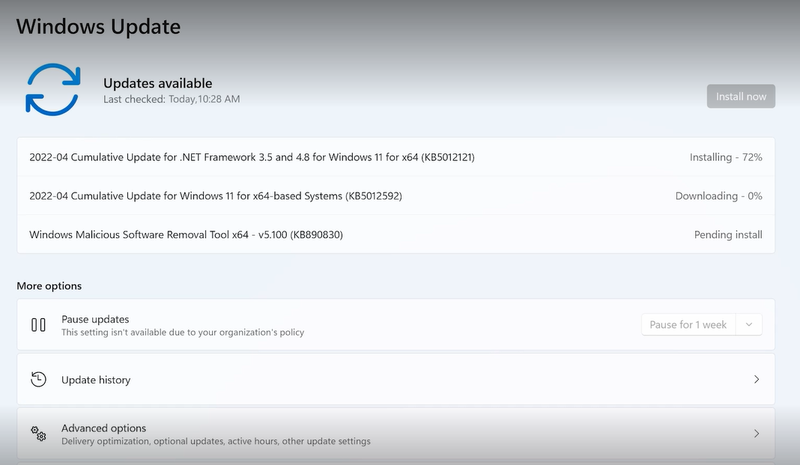Open the Advanced options row
Image resolution: width=800 pixels, height=465 pixels.
(x=396, y=434)
